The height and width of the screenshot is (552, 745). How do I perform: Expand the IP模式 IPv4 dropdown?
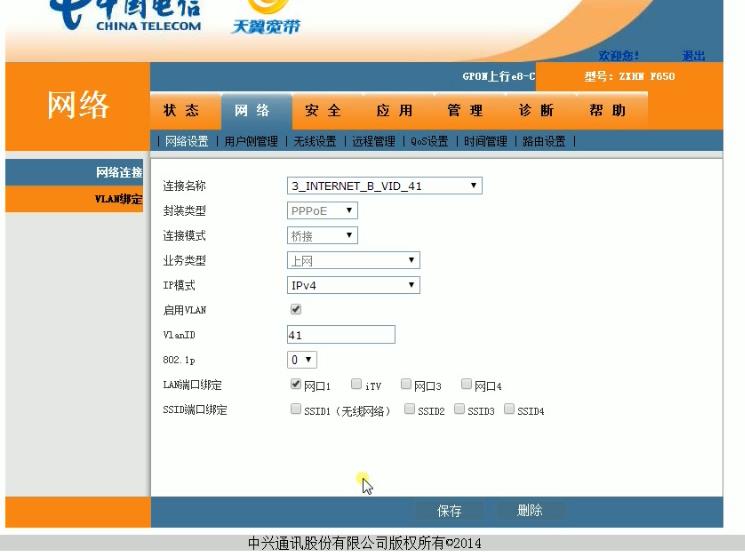pyautogui.click(x=353, y=285)
